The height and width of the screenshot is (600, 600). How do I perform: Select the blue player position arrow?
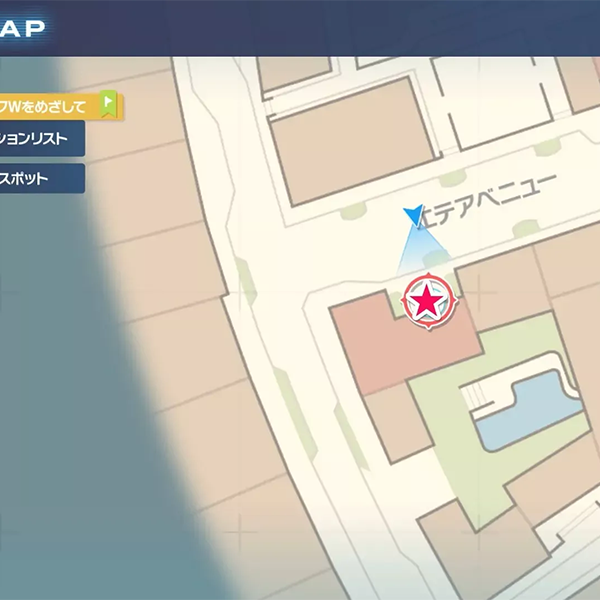412,214
